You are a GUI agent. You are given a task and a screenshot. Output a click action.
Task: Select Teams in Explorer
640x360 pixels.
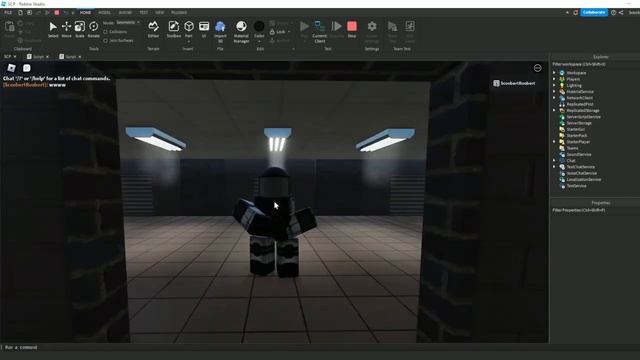pos(572,148)
